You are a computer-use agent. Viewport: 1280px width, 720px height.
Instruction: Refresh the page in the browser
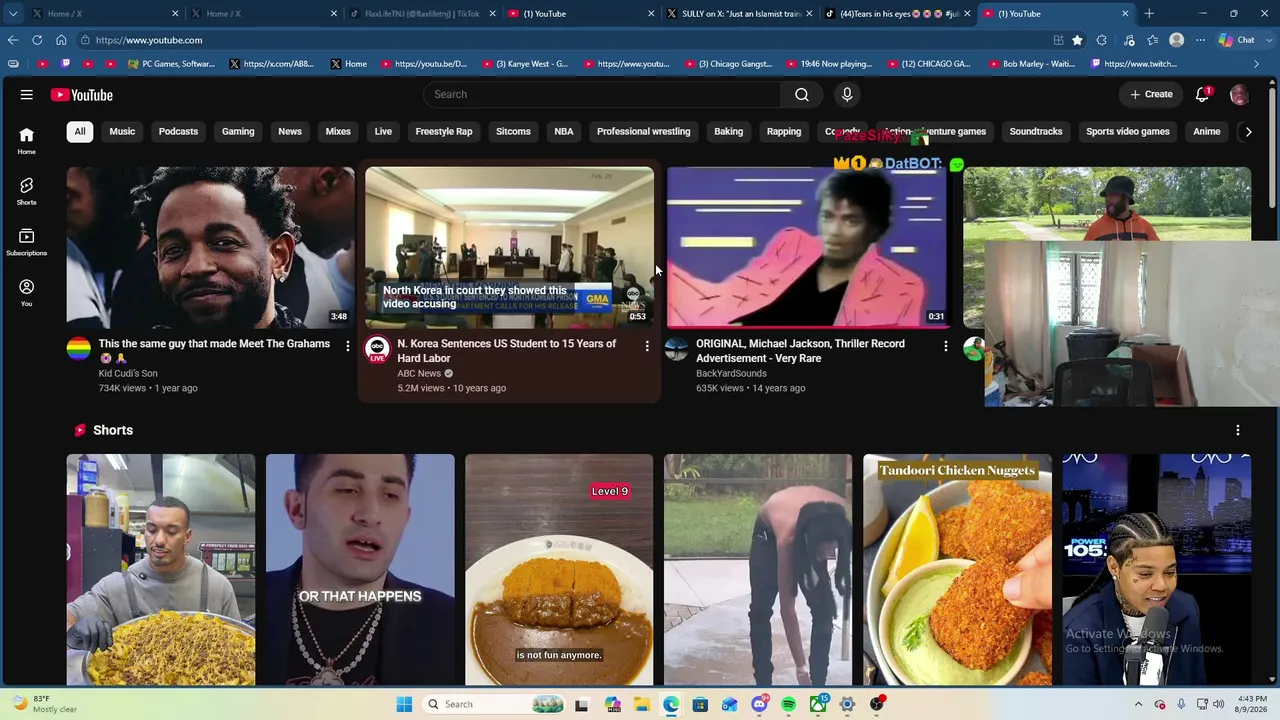(37, 40)
